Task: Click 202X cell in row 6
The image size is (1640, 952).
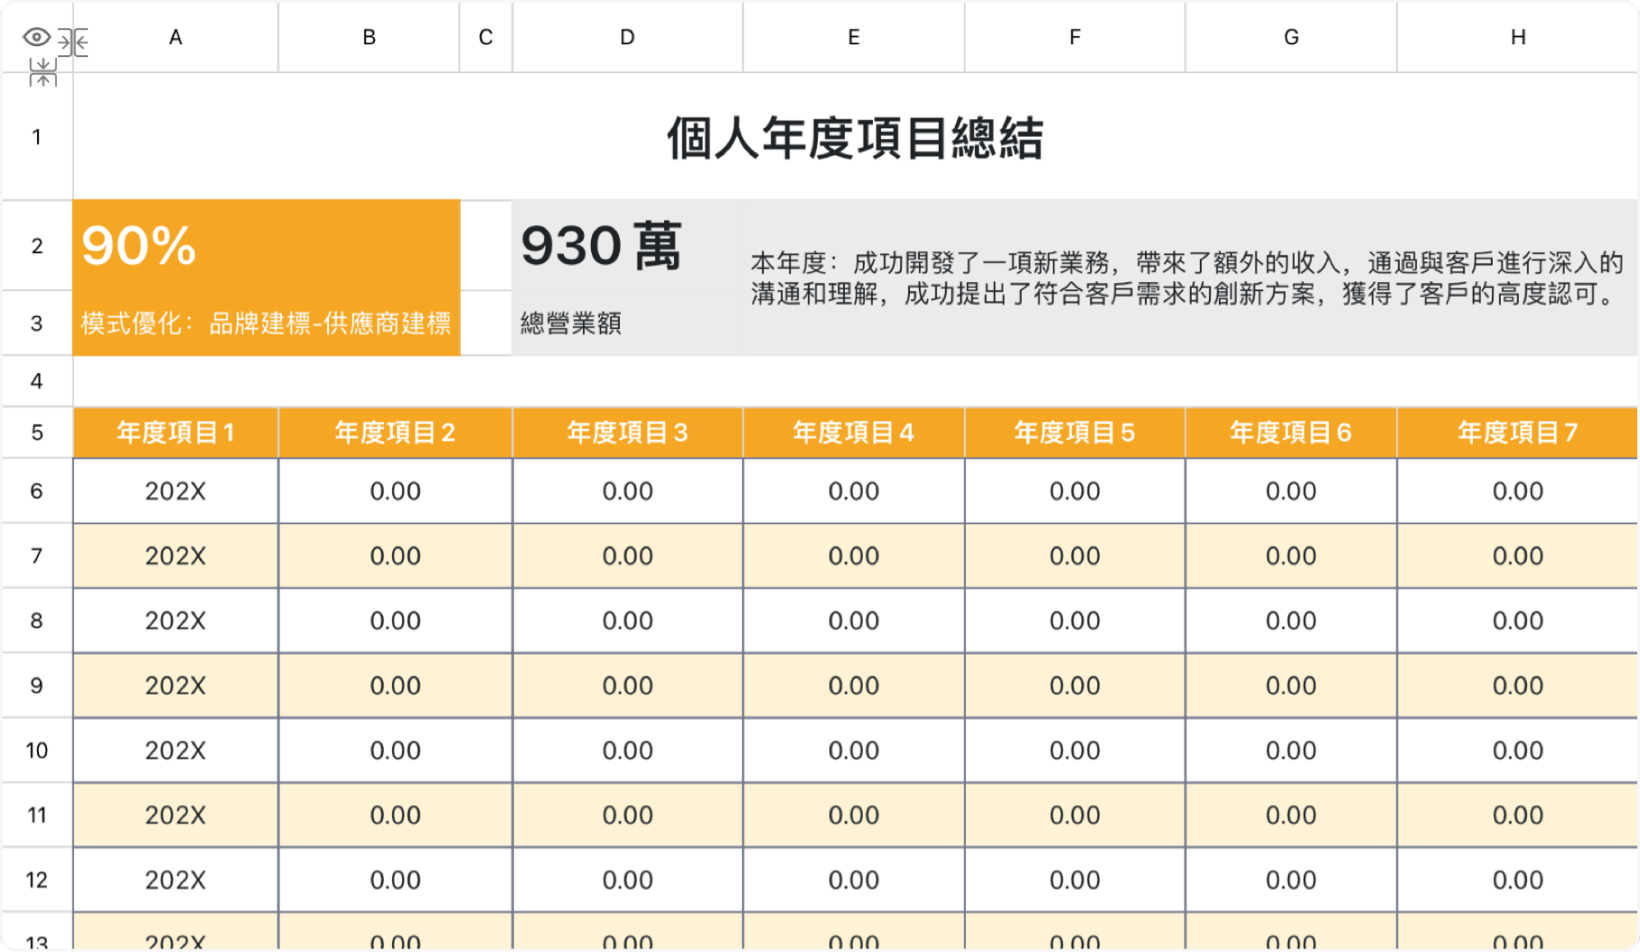Action: click(175, 491)
